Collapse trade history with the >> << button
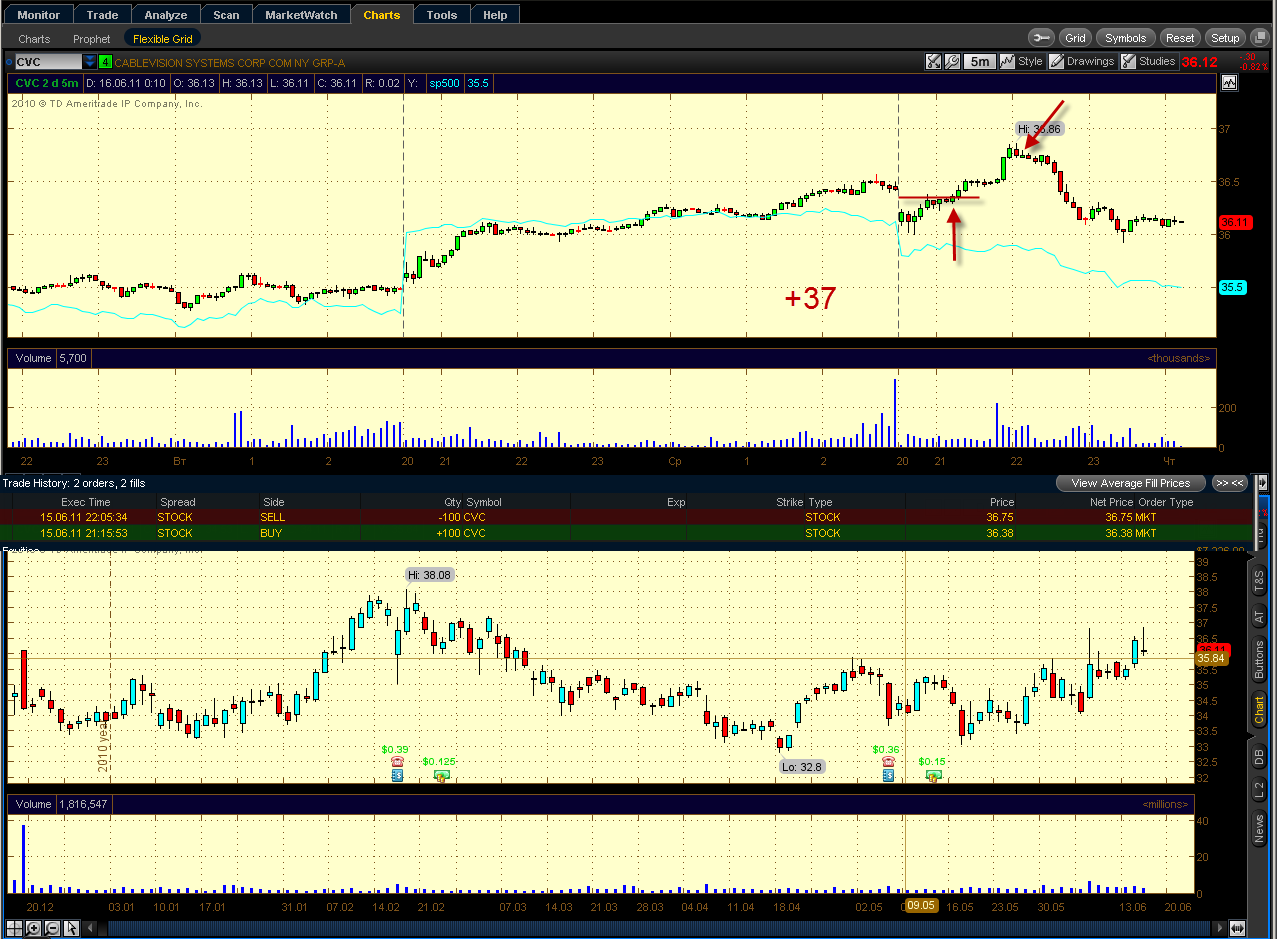 tap(1229, 483)
